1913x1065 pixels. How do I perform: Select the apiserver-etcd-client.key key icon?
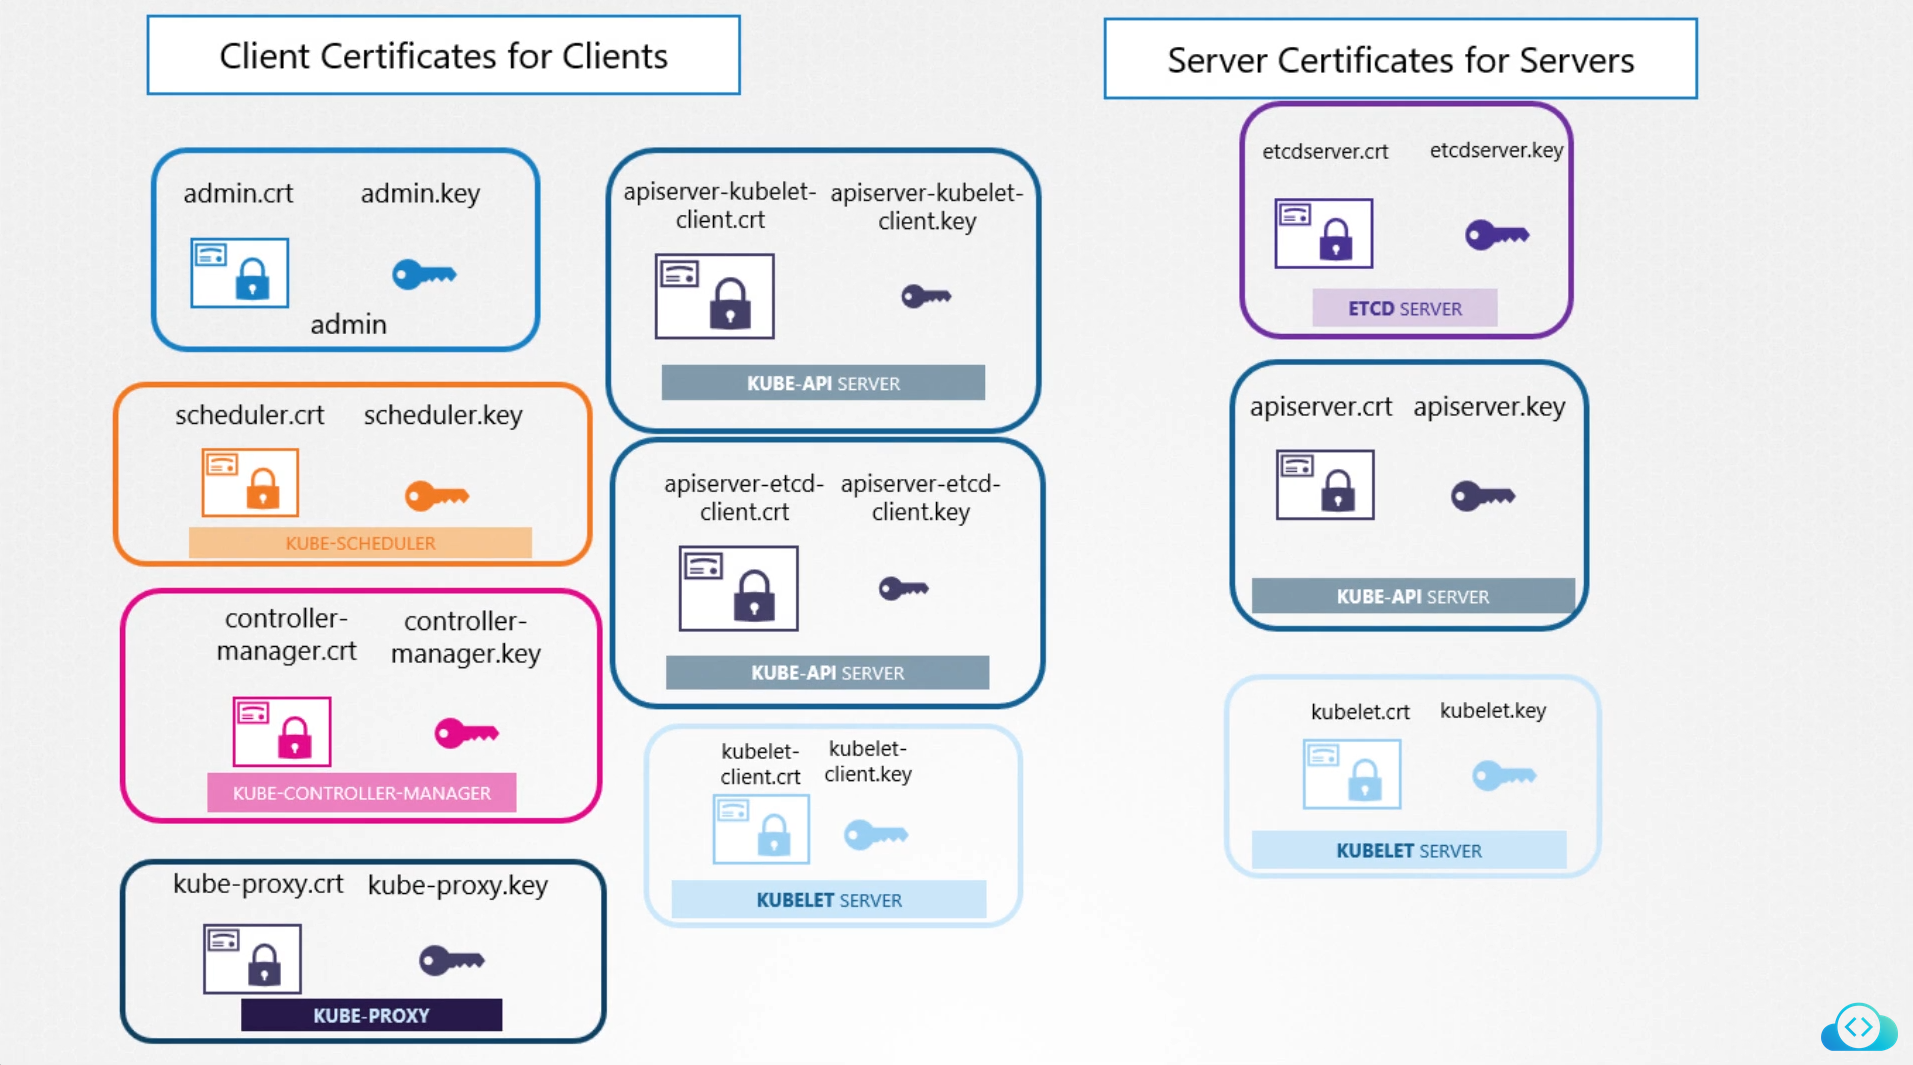coord(903,589)
